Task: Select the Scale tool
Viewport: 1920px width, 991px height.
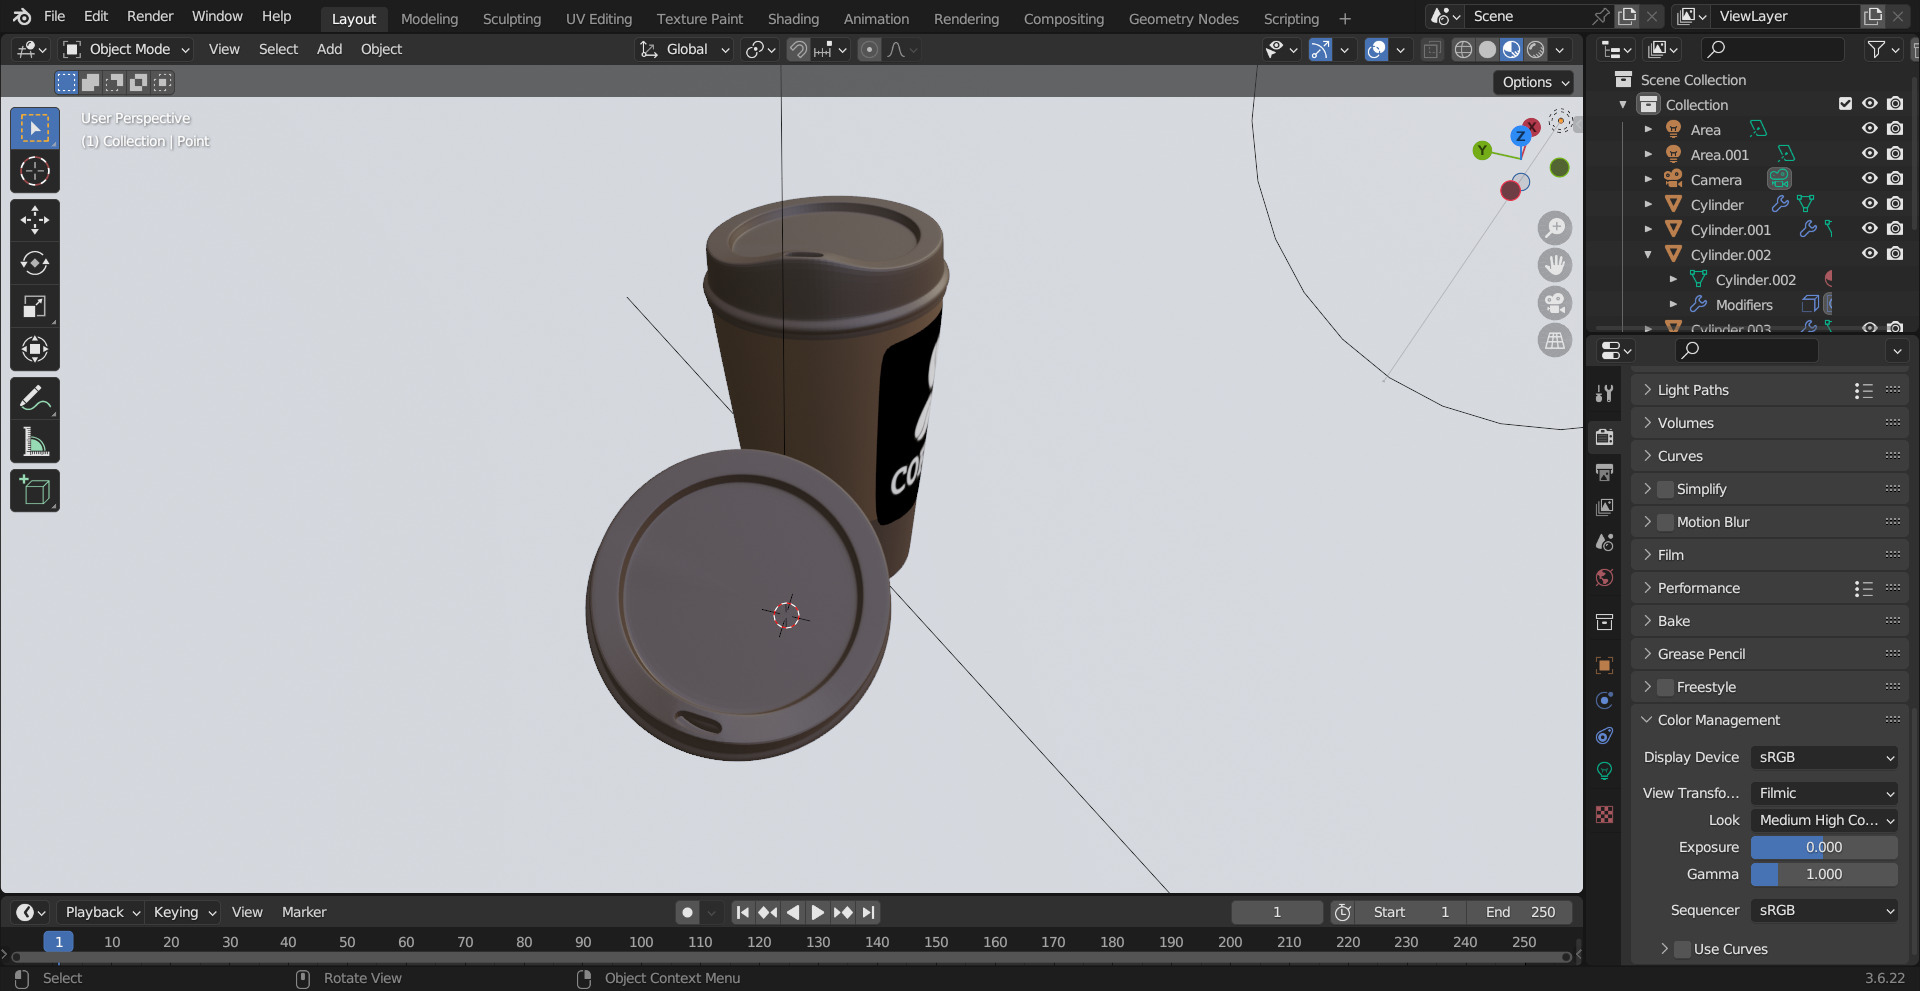Action: click(35, 306)
